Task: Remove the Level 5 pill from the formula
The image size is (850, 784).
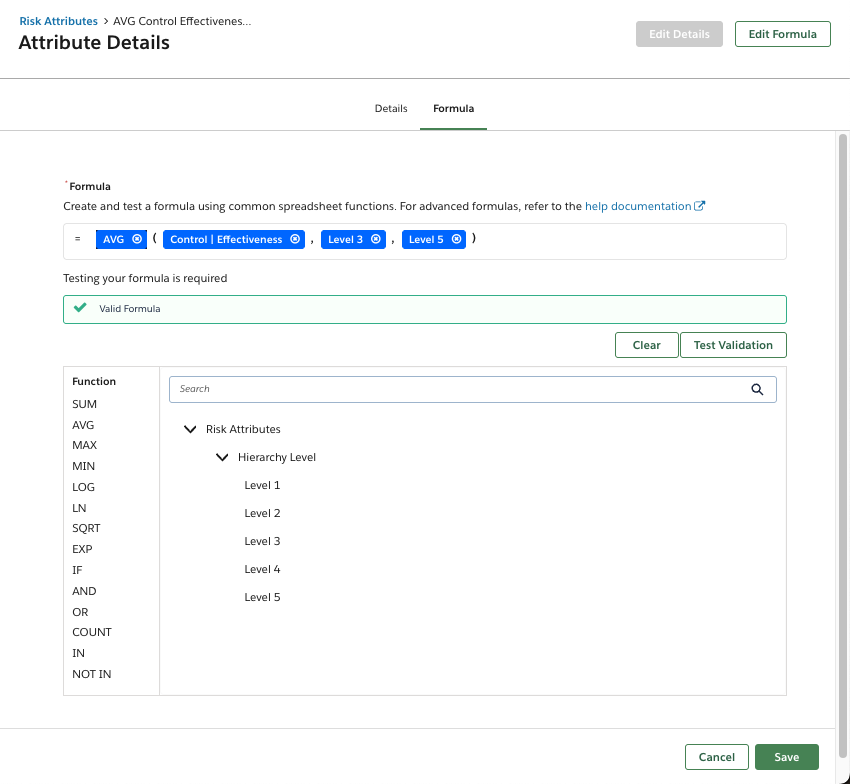Action: point(455,239)
